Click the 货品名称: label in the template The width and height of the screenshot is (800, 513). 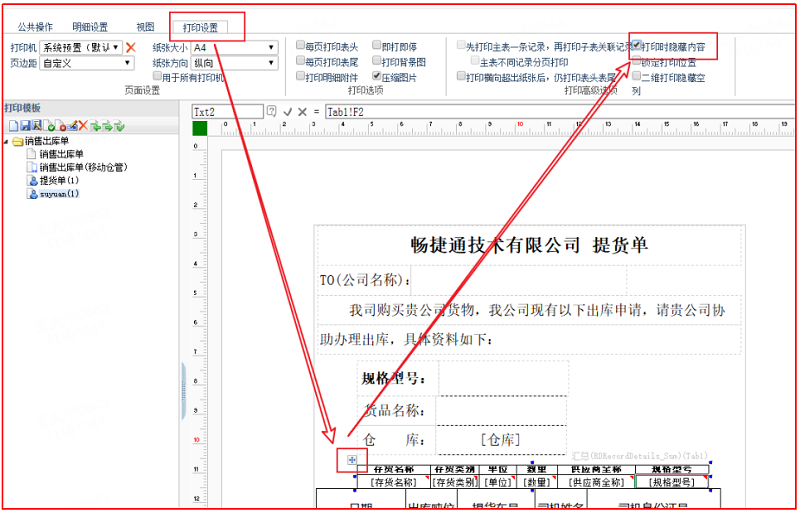pos(394,410)
